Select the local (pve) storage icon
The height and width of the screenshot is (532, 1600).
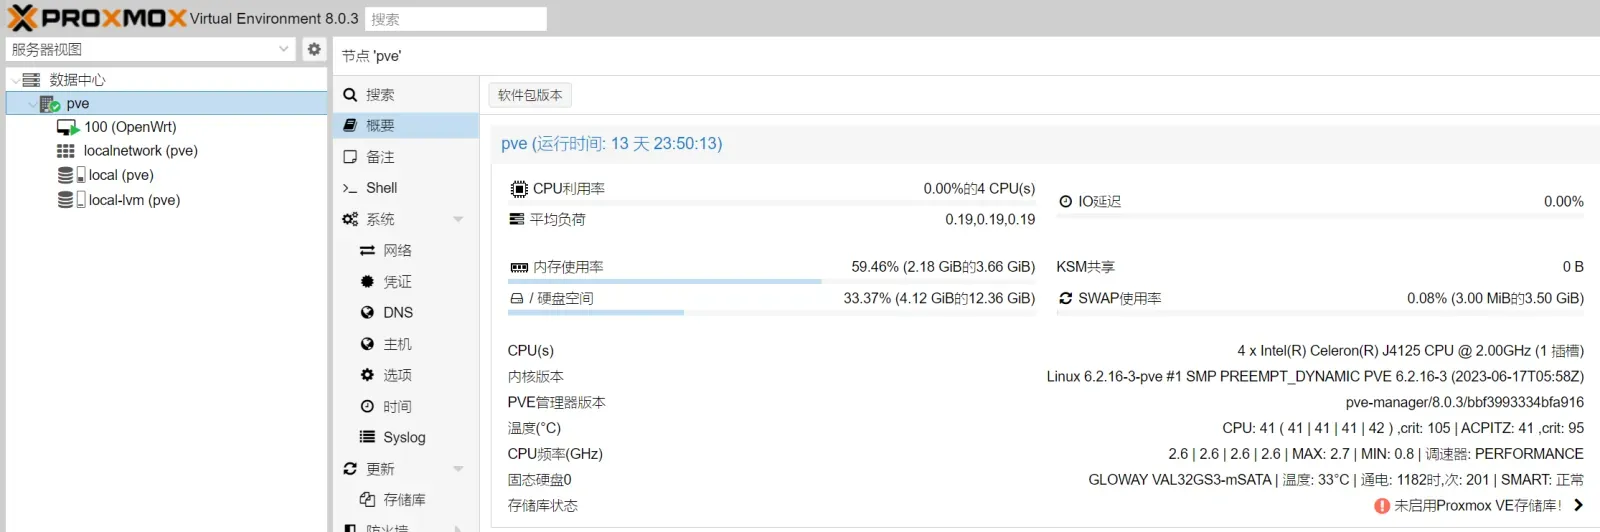click(72, 175)
